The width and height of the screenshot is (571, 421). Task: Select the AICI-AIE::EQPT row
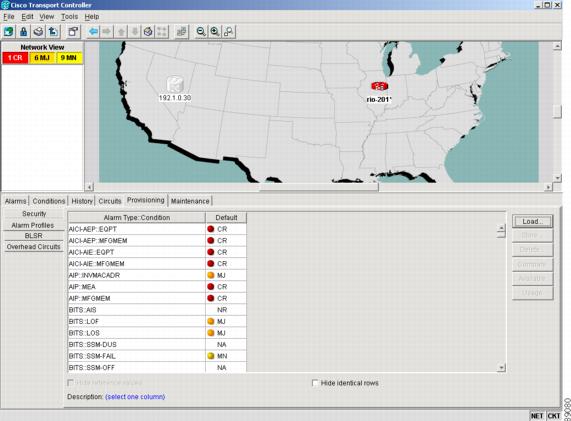point(157,252)
